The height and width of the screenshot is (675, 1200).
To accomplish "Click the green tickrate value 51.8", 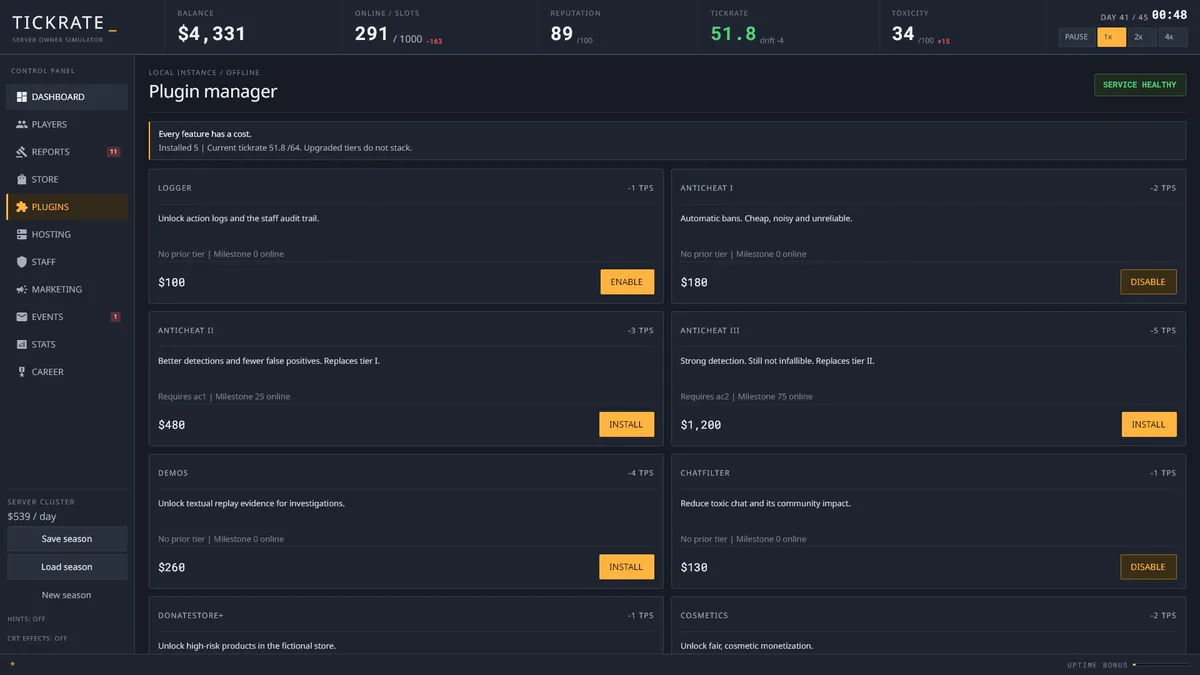I will coord(734,34).
